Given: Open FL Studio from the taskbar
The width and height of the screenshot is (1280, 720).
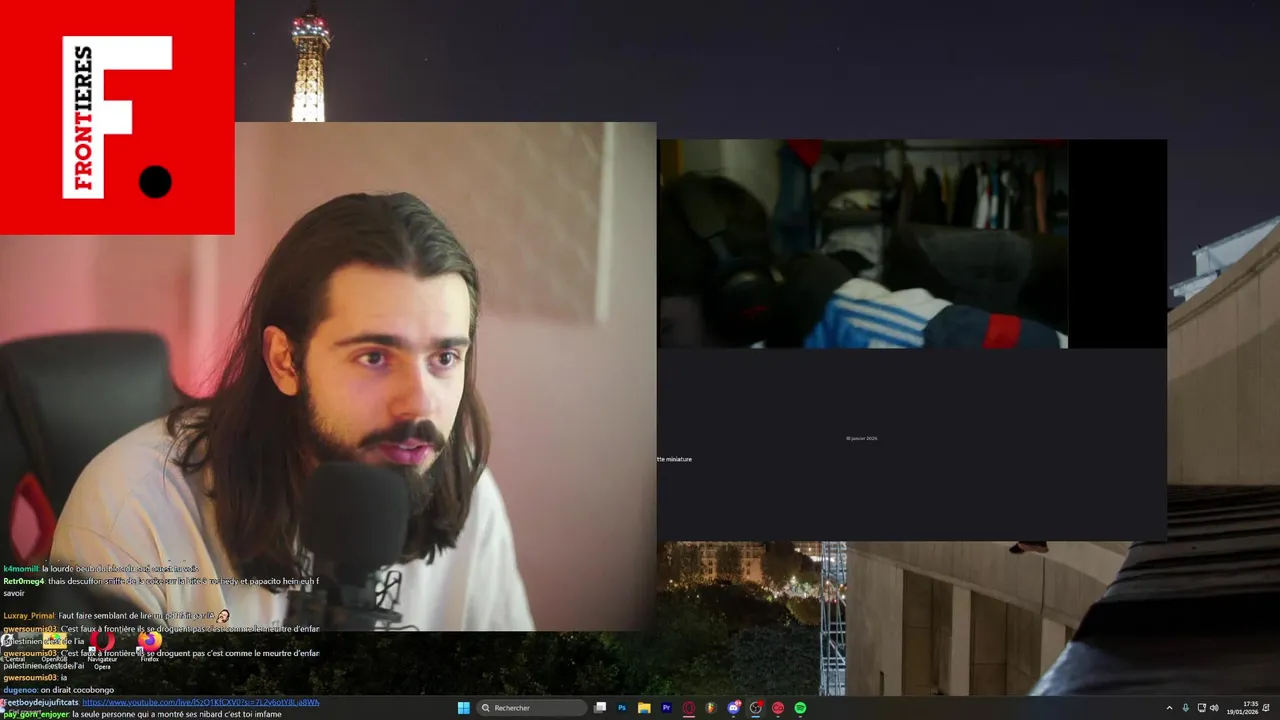Looking at the screenshot, I should pyautogui.click(x=711, y=708).
